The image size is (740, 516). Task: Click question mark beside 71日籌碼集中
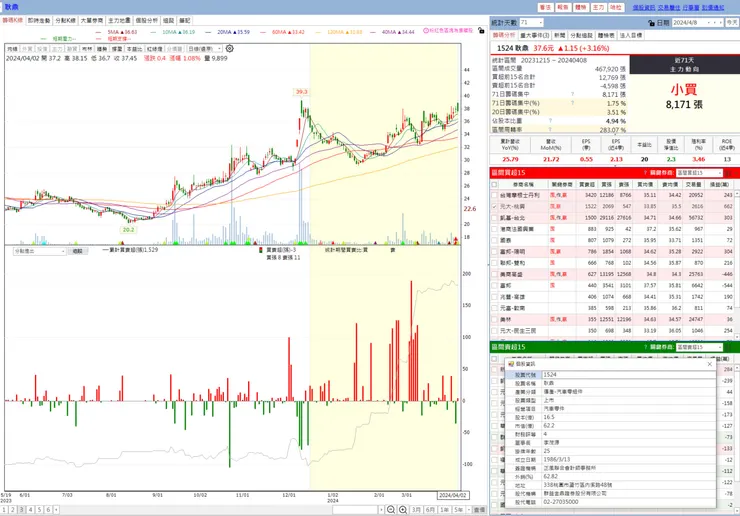[572, 94]
